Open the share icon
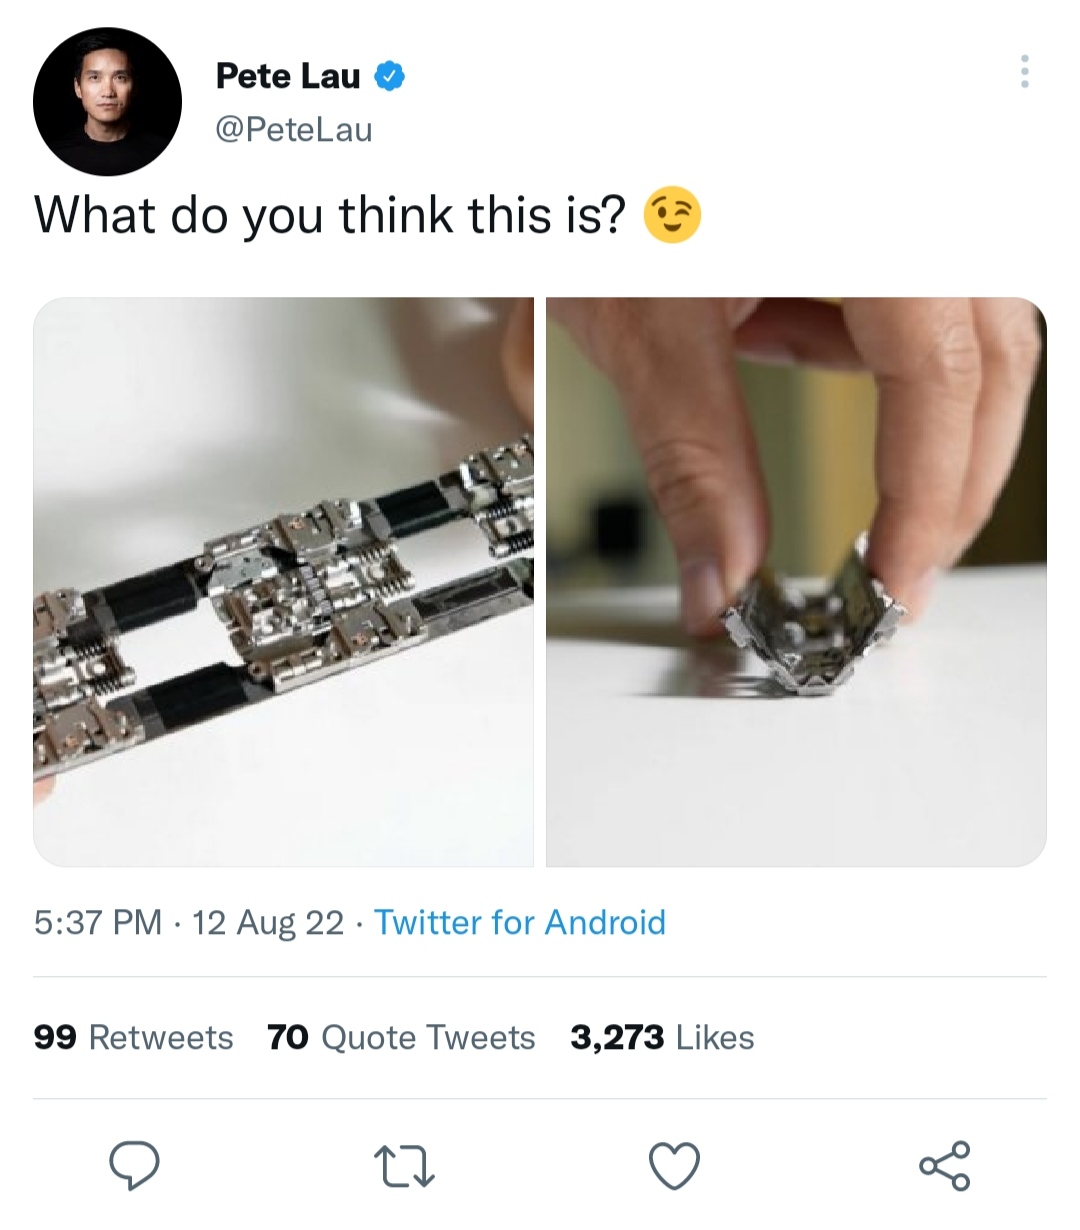This screenshot has height=1230, width=1080. point(944,1165)
